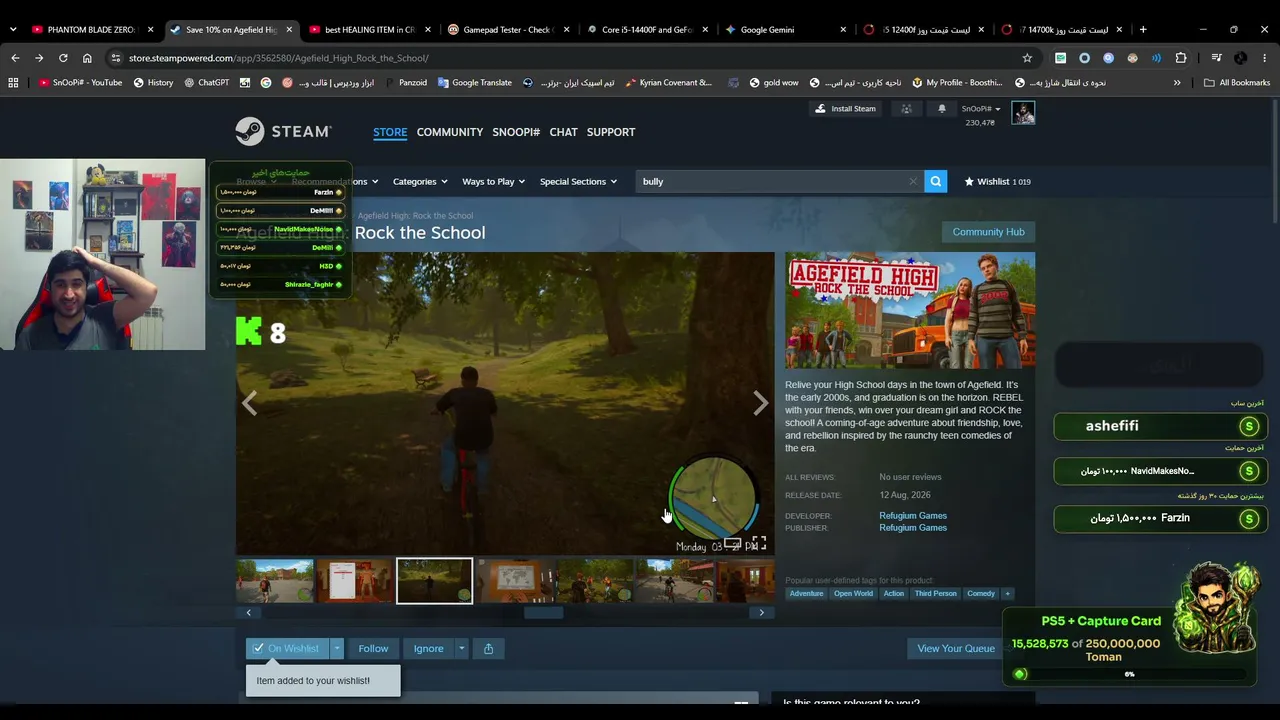1280x720 pixels.
Task: Open Chrome extensions puzzle icon
Action: pyautogui.click(x=1181, y=58)
